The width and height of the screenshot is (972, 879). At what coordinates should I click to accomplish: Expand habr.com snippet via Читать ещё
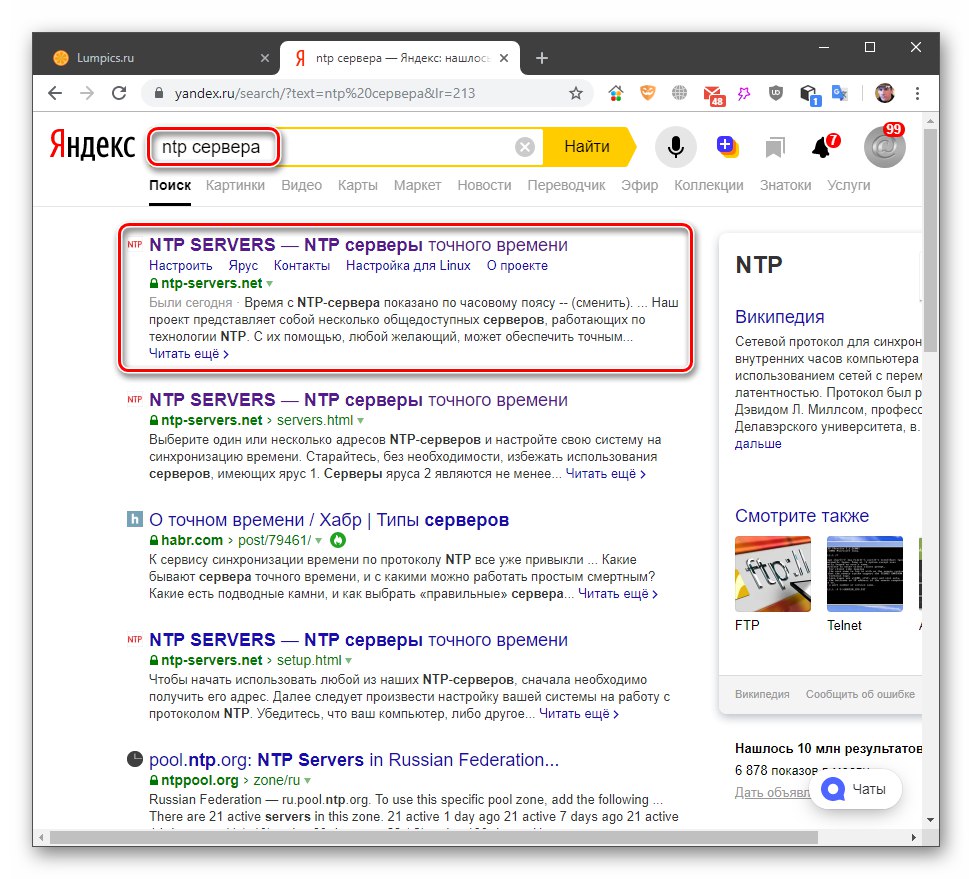pyautogui.click(x=618, y=594)
